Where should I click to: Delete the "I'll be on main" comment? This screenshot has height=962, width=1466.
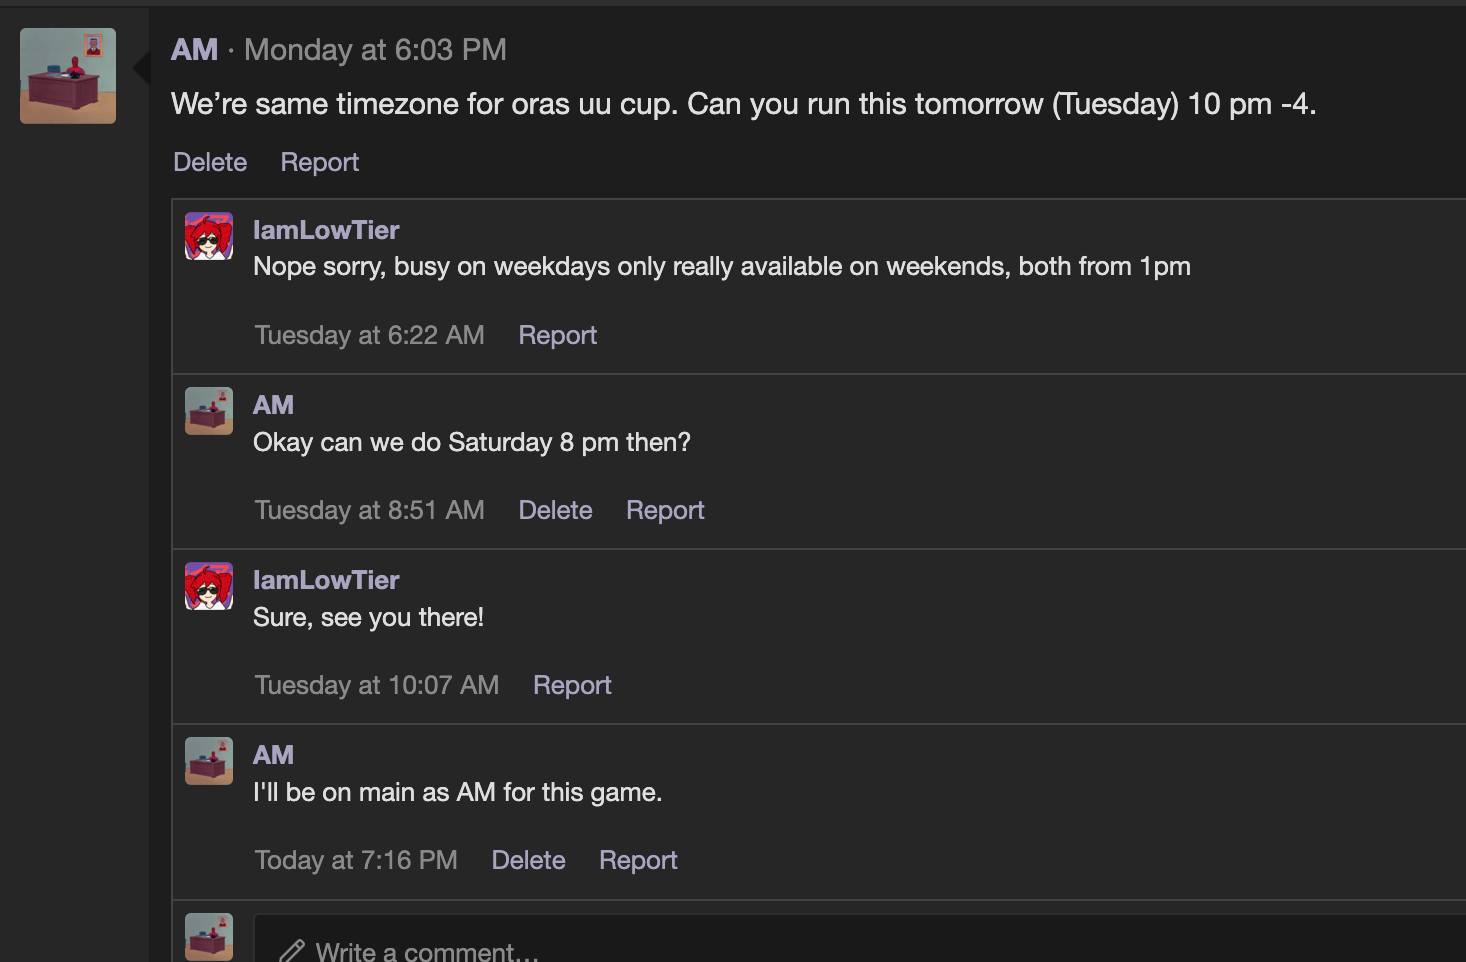point(528,860)
